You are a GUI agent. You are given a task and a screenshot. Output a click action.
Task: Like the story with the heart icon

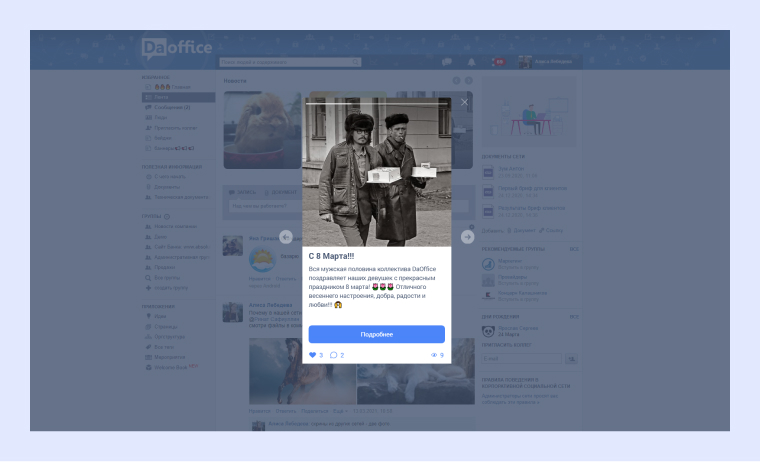point(313,355)
